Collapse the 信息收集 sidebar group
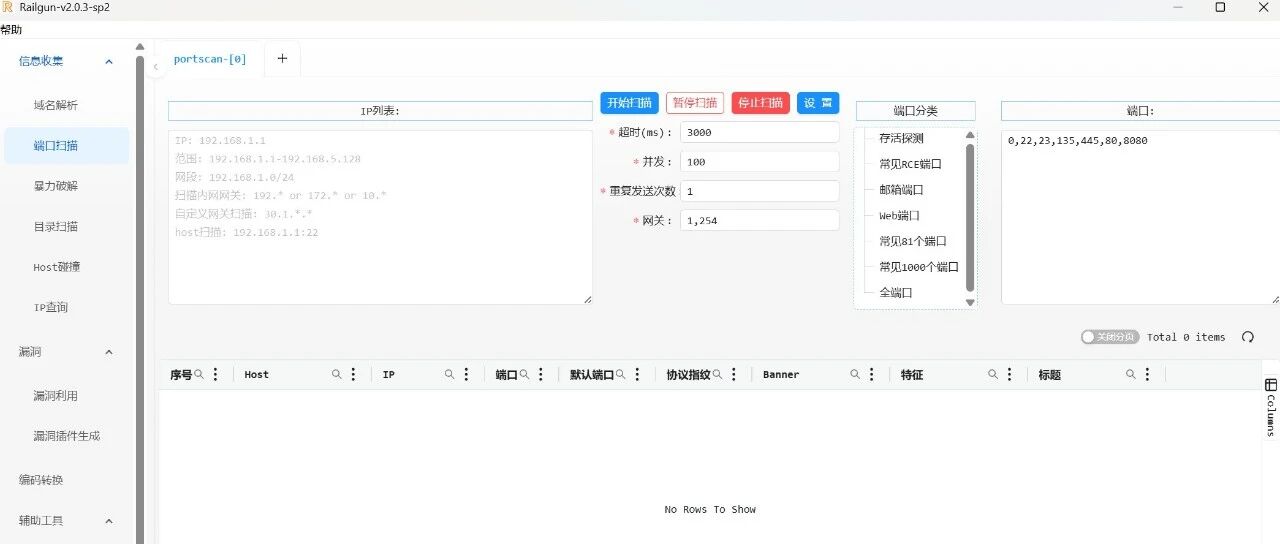 (109, 61)
